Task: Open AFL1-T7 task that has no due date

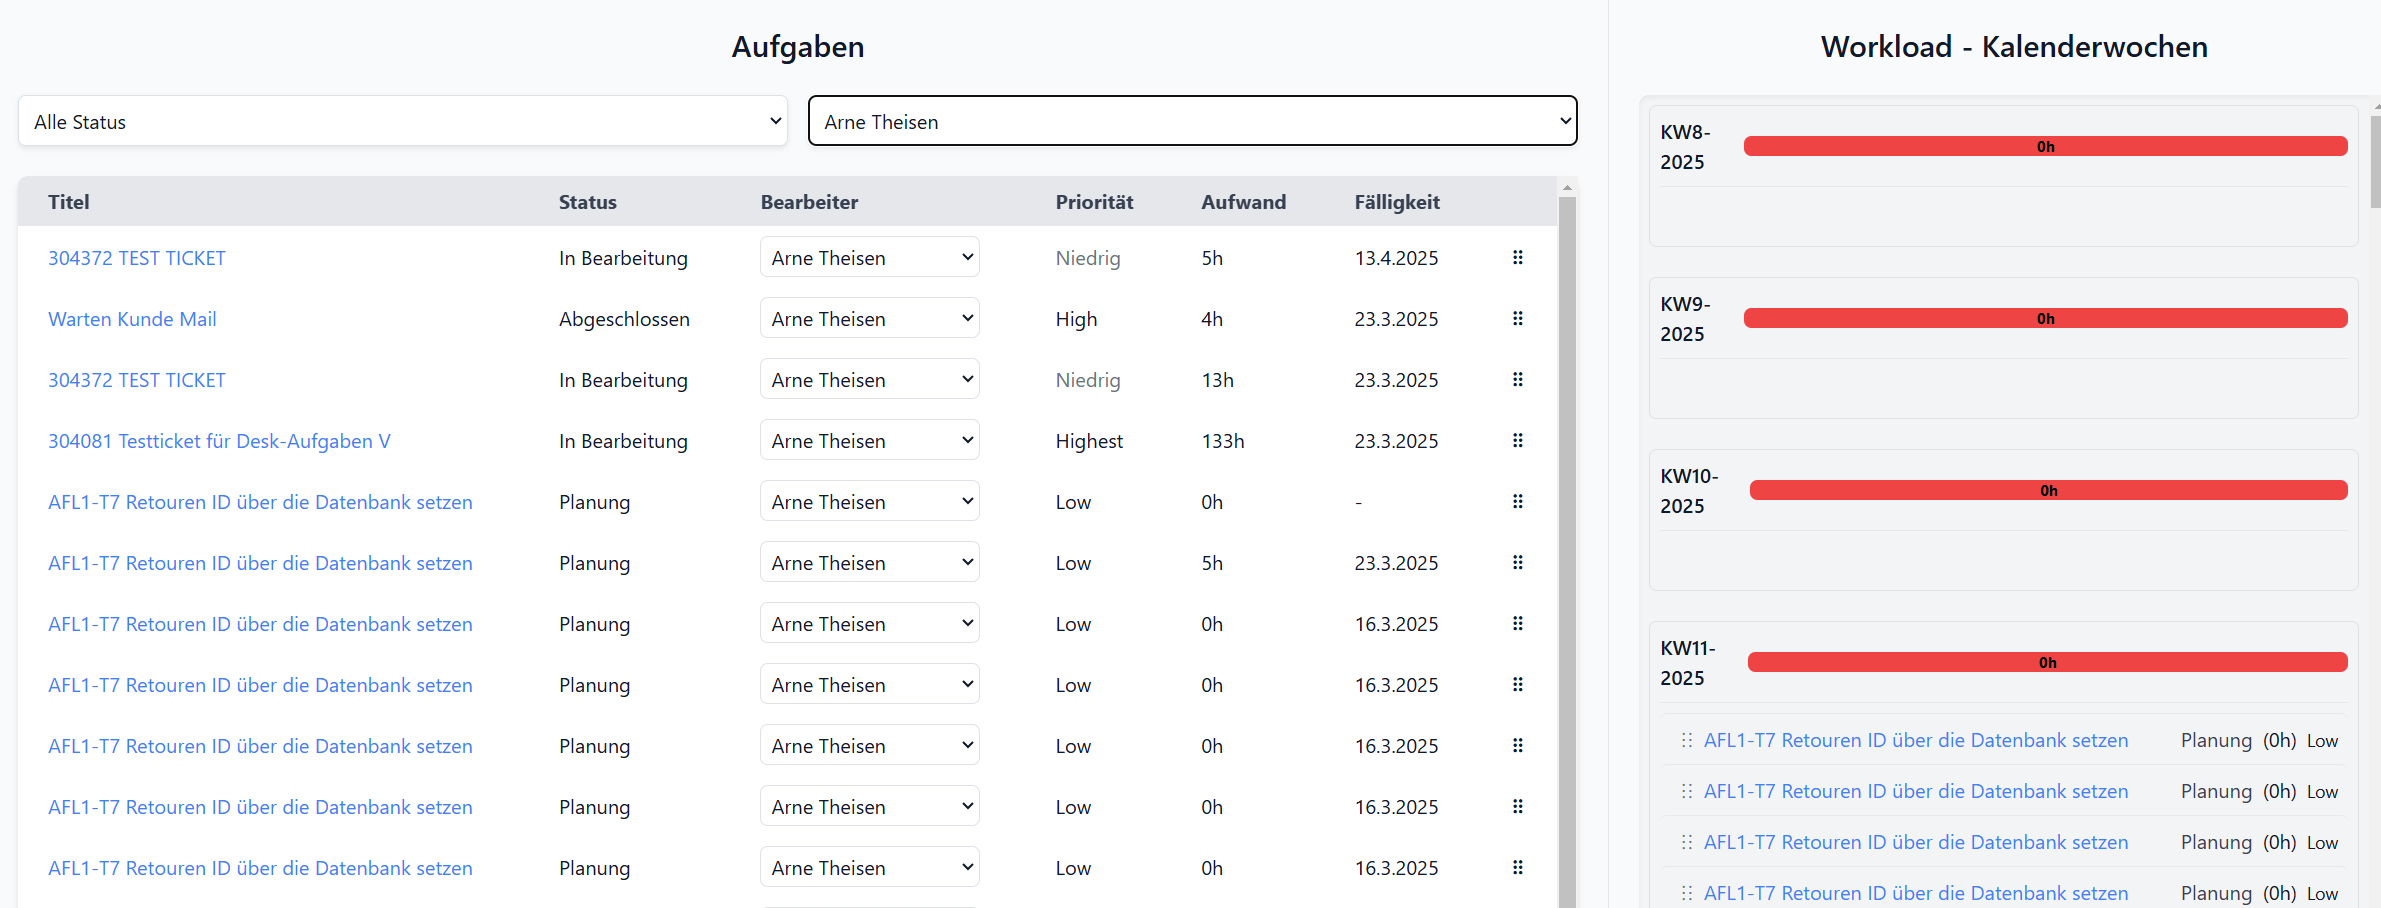Action: click(x=260, y=502)
